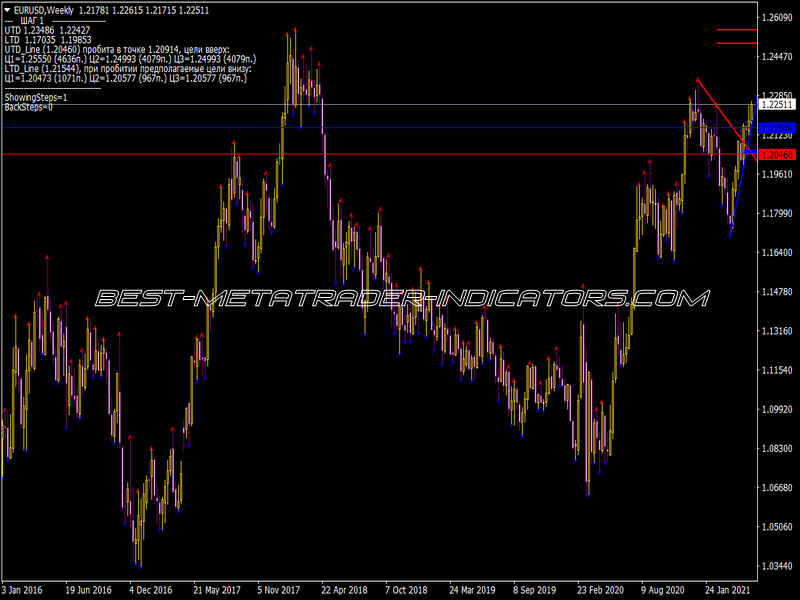
Task: Click the '3 Jan 2016' date label
Action: (22, 590)
